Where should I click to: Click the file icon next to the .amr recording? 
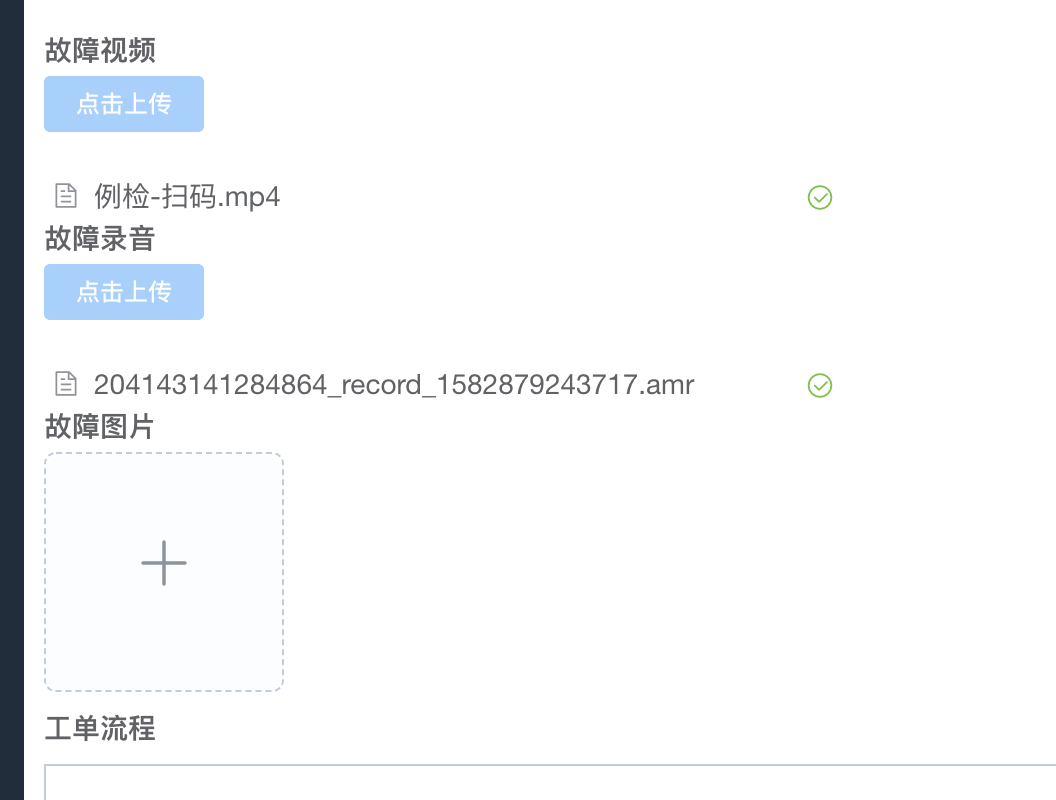click(x=66, y=384)
